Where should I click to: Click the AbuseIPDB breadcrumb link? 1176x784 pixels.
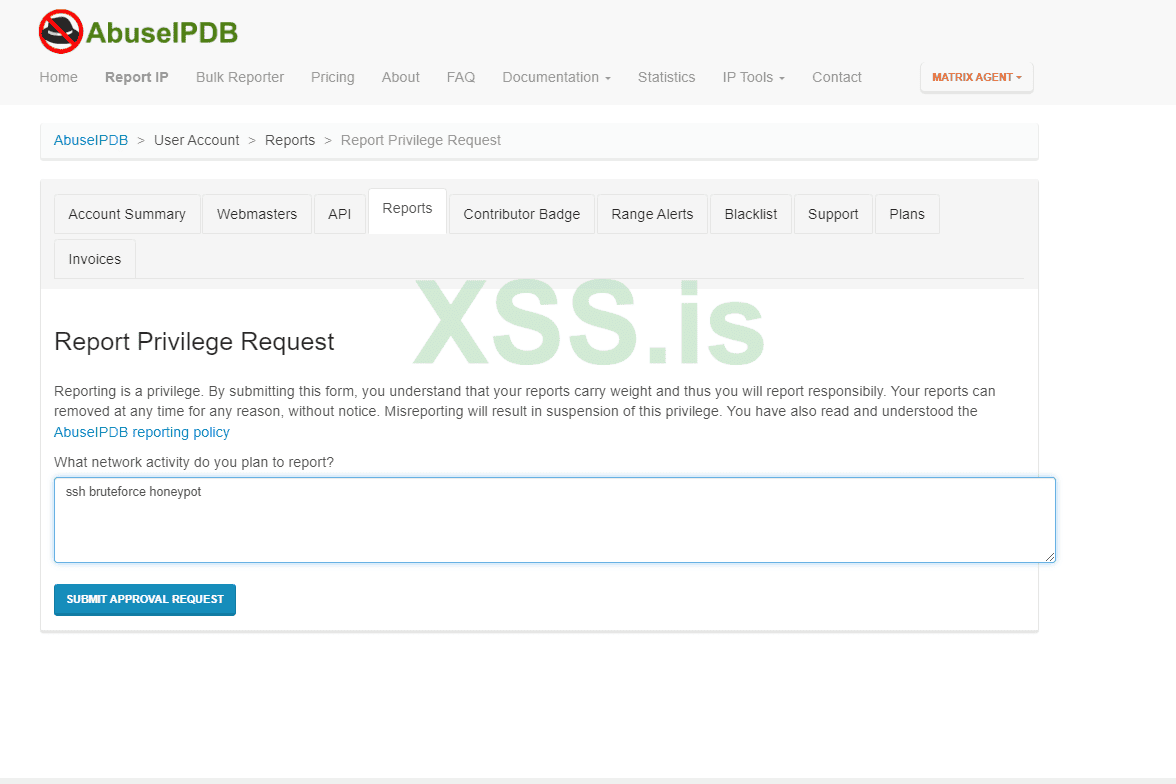point(91,140)
